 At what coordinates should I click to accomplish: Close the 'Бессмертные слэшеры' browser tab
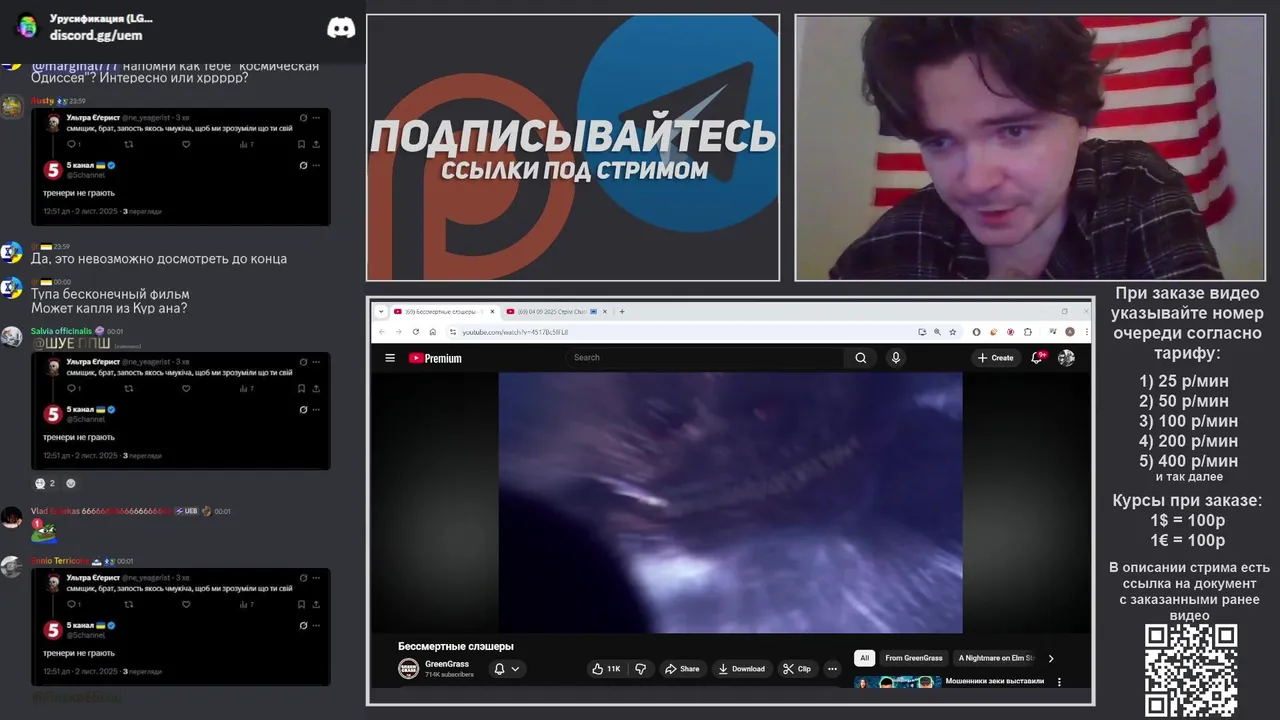(x=490, y=312)
